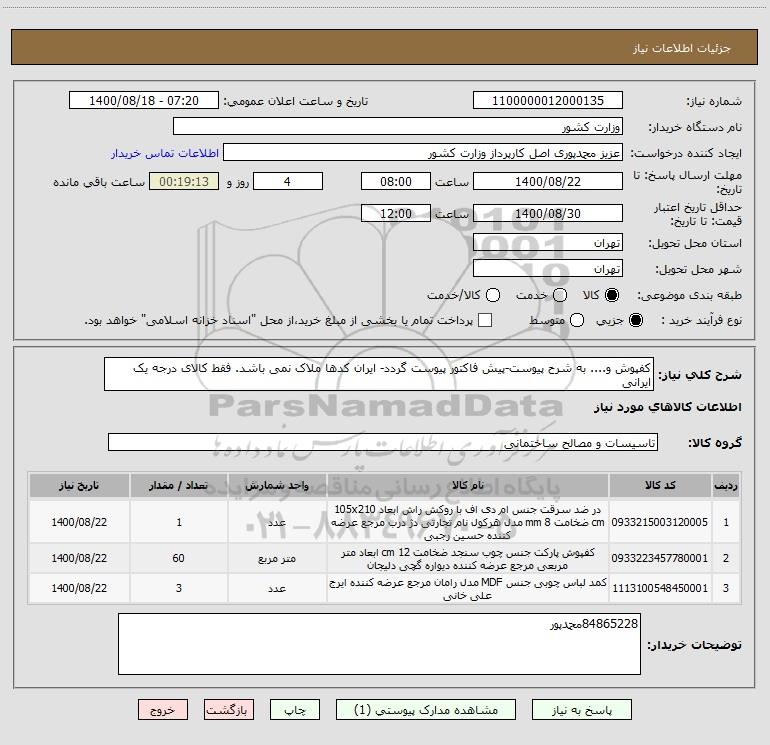Select the خدمت radio button

[x=560, y=295]
